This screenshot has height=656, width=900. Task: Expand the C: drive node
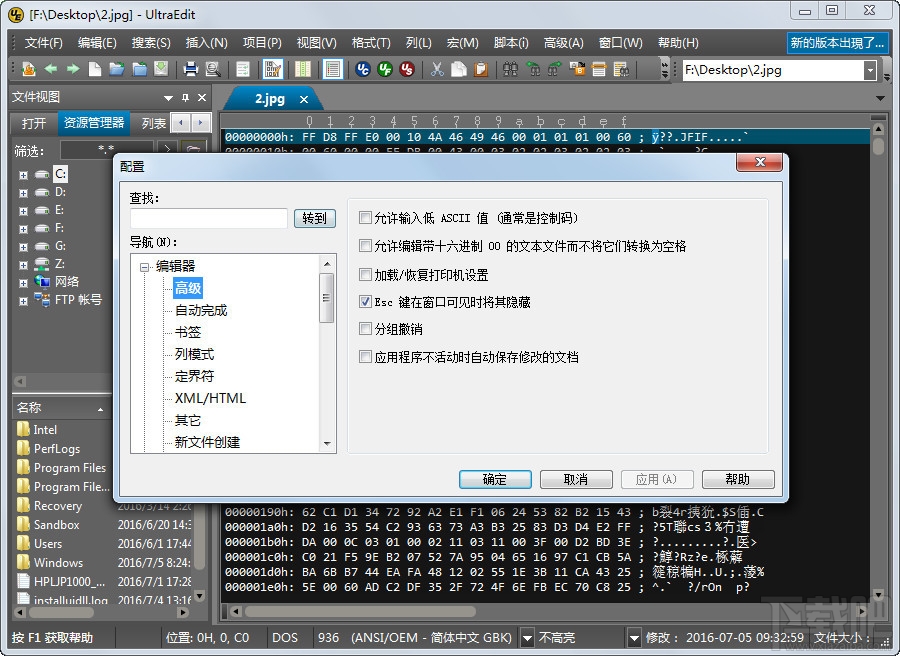coord(23,175)
